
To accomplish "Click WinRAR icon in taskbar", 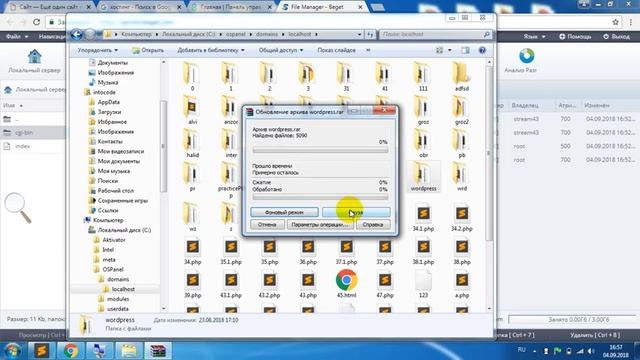I will click(158, 351).
